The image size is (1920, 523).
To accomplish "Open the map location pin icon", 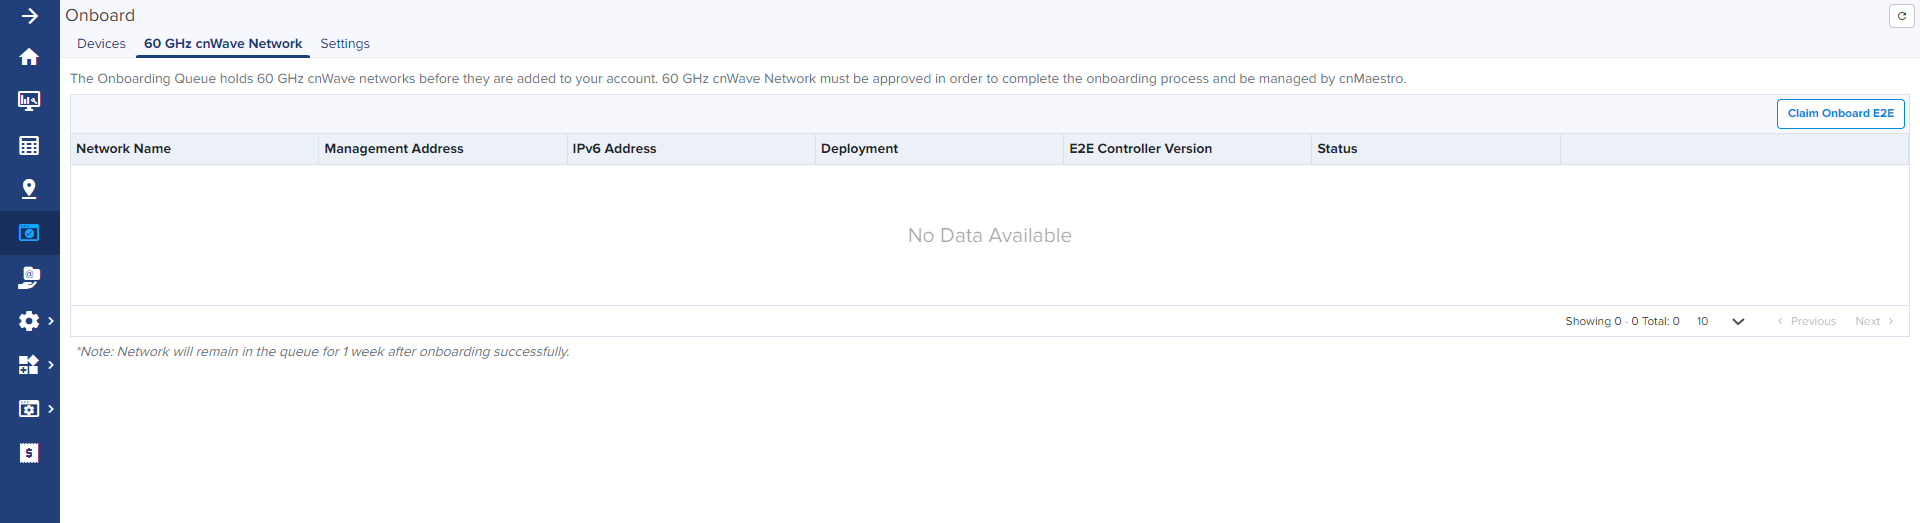I will (29, 189).
